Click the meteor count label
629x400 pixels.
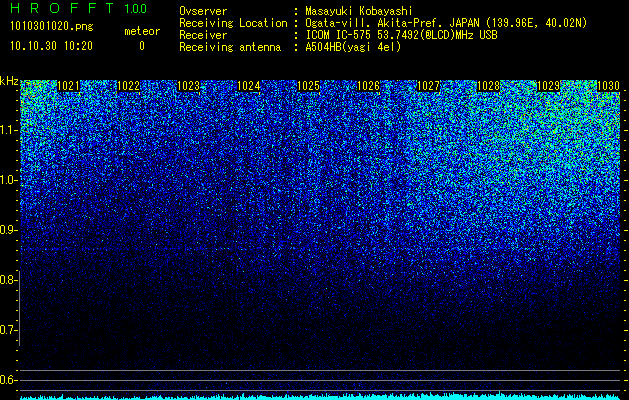point(142,31)
